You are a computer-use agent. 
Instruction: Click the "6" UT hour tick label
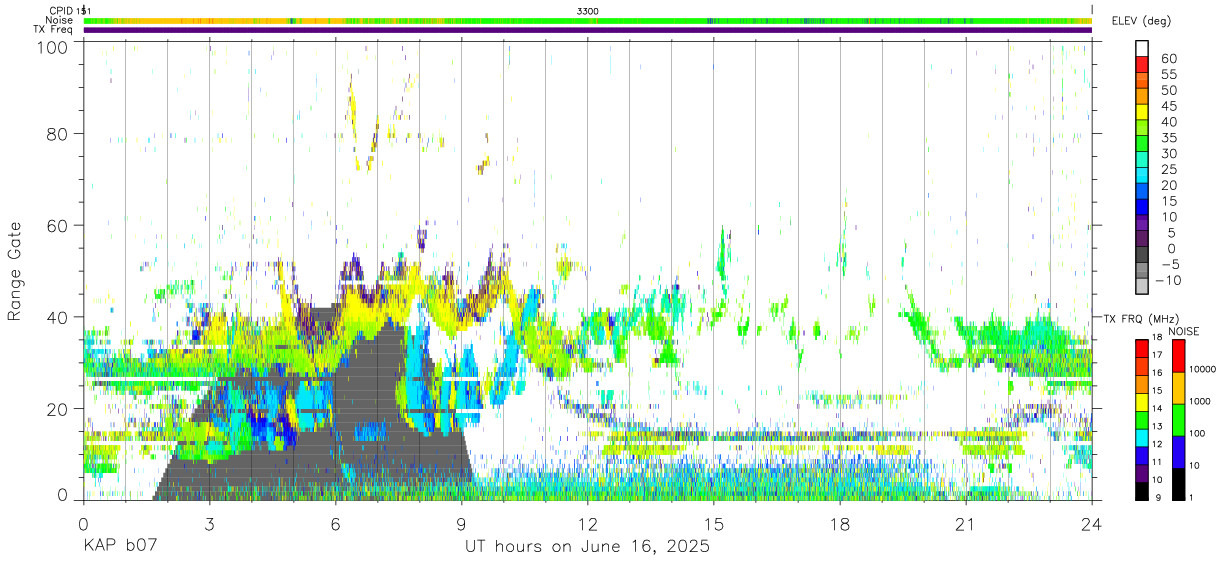click(x=335, y=523)
